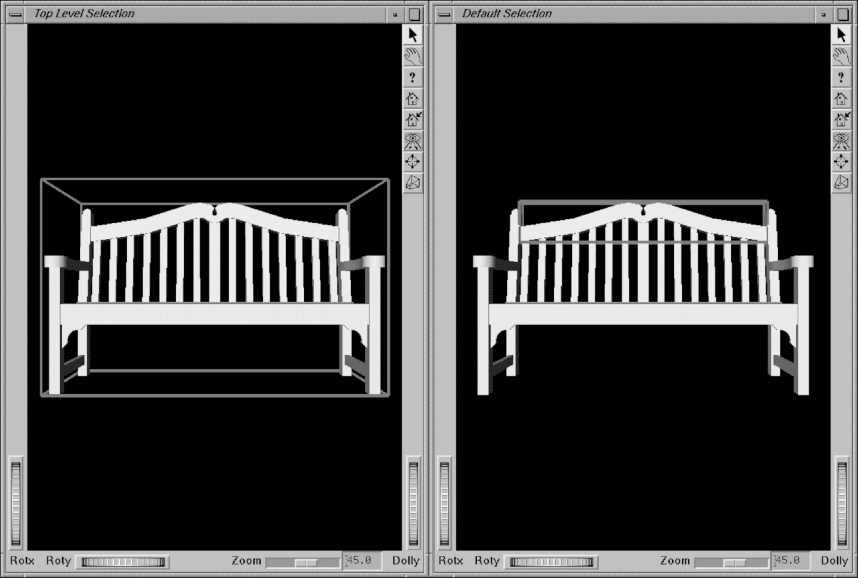Screen dimensions: 858x578
Task: Open window menu of Default Selection
Action: [443, 14]
